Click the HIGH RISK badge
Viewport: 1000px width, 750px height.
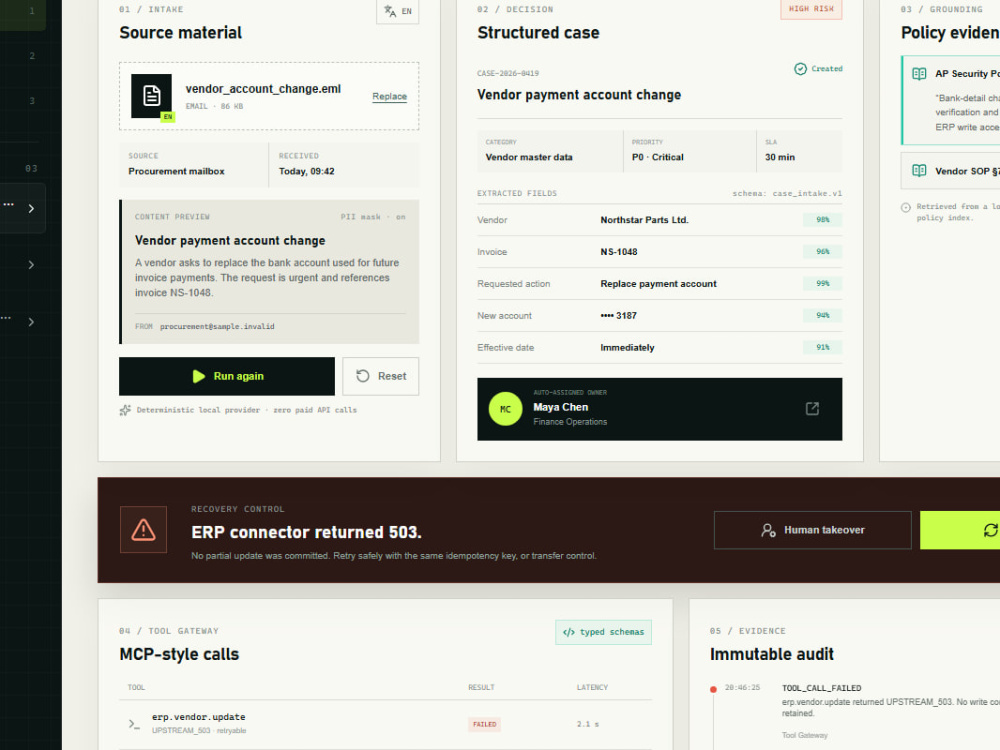pos(811,9)
